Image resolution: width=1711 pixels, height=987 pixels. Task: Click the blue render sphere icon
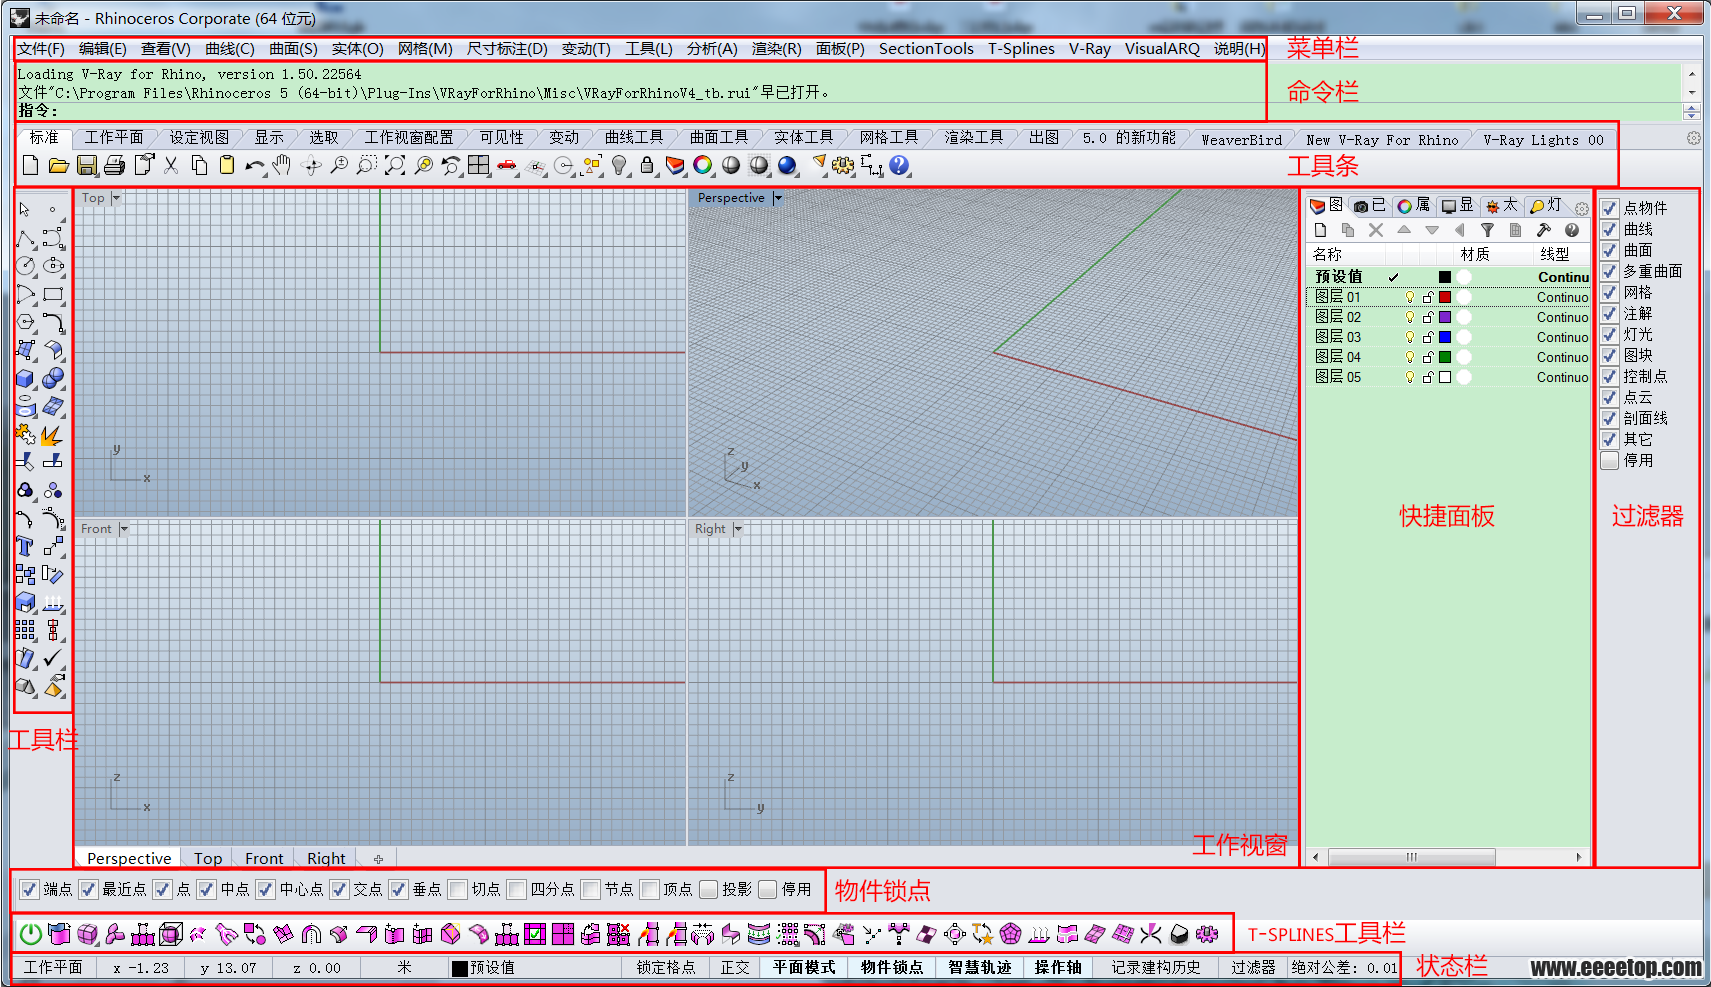tap(787, 166)
